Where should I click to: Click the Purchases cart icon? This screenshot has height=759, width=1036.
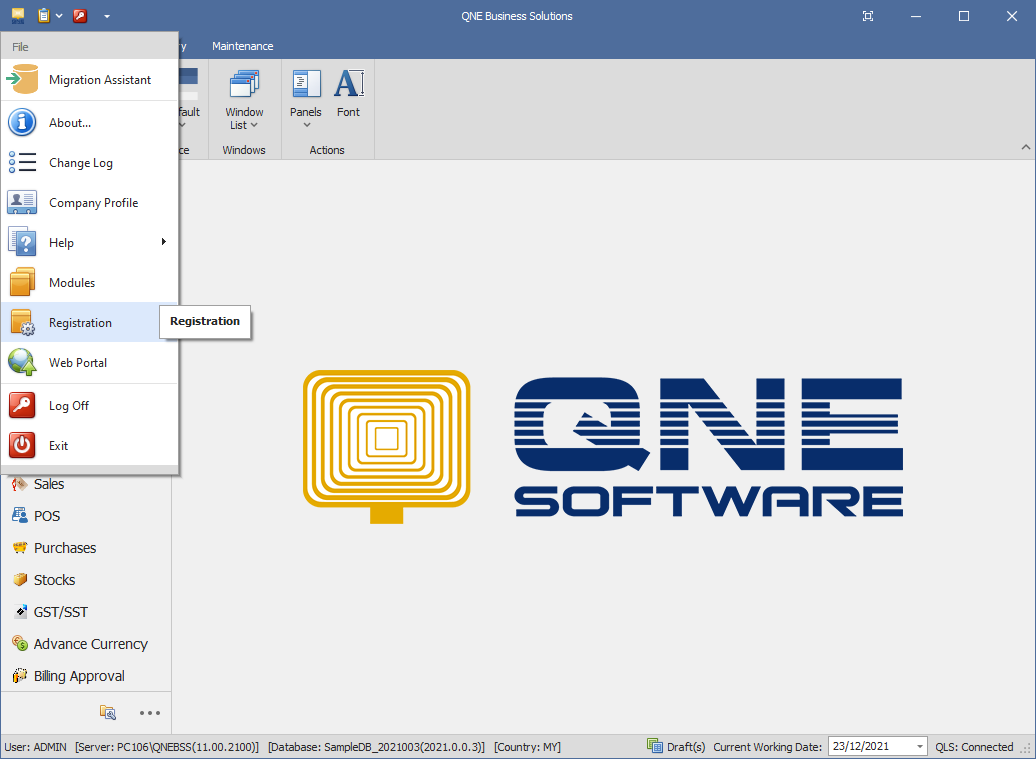[20, 548]
